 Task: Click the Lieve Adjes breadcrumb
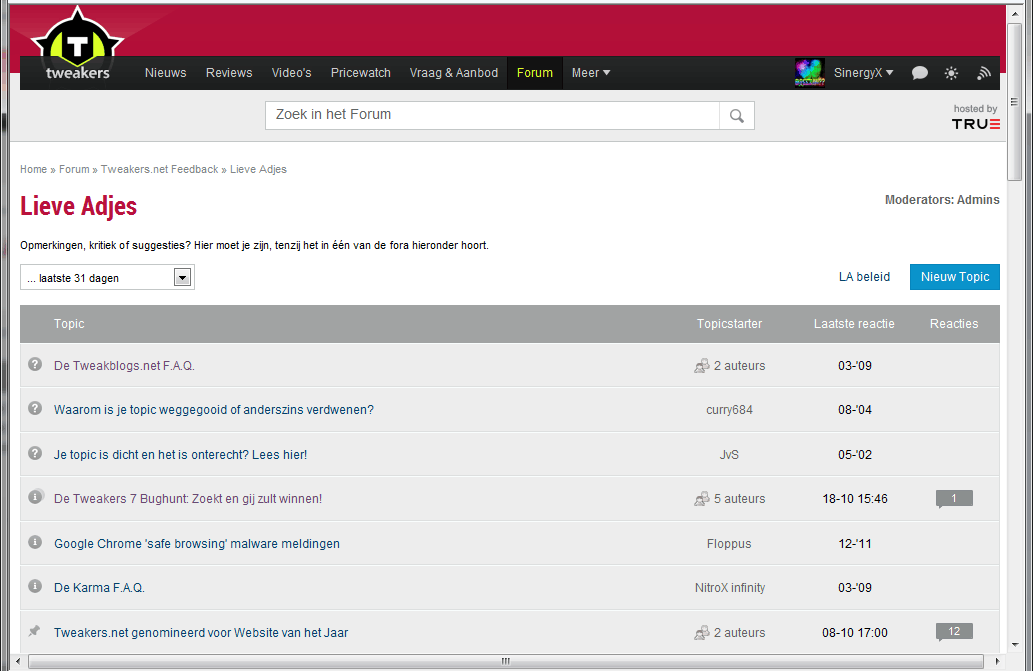click(x=258, y=169)
